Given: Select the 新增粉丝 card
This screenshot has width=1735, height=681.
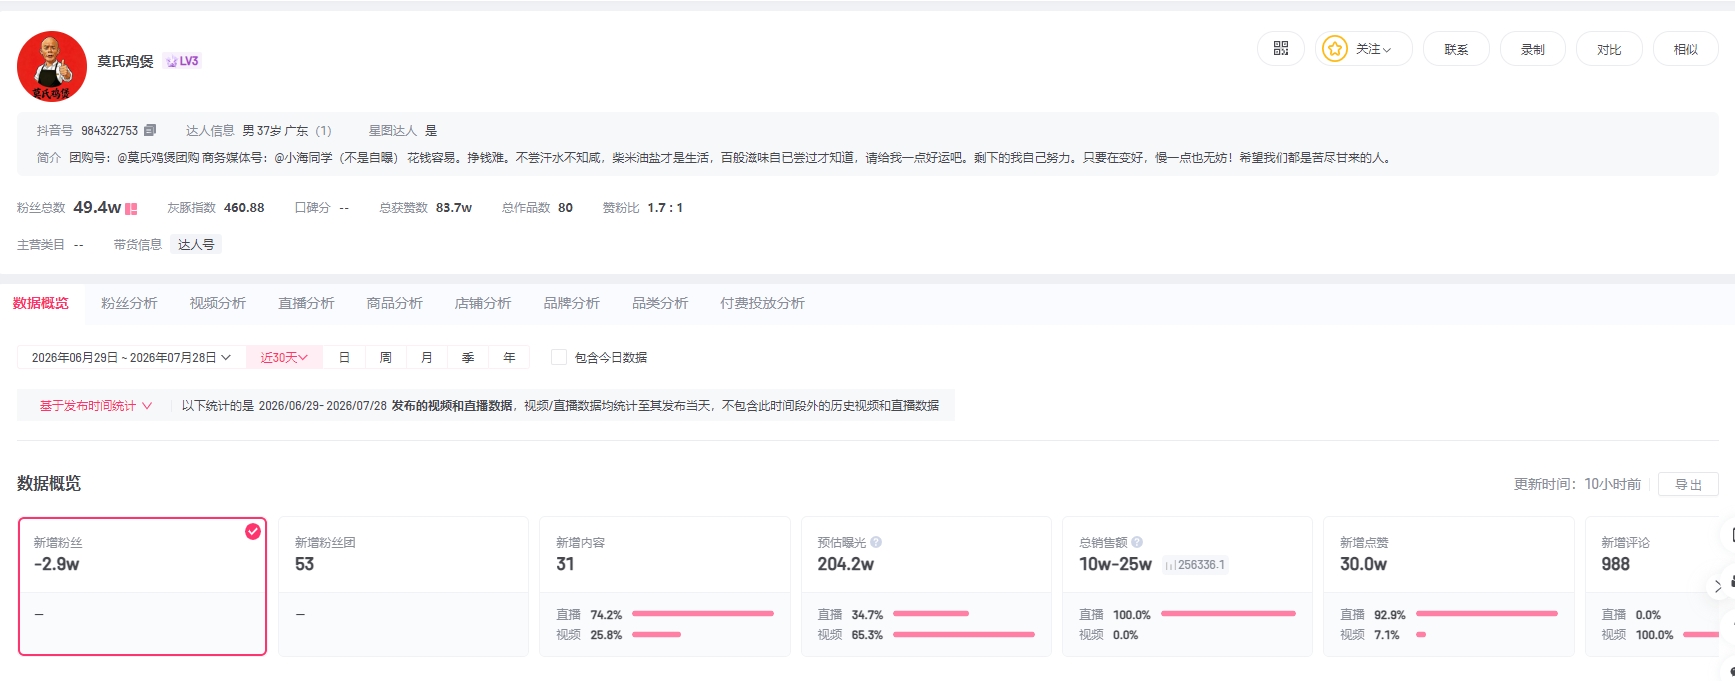Looking at the screenshot, I should tap(143, 586).
